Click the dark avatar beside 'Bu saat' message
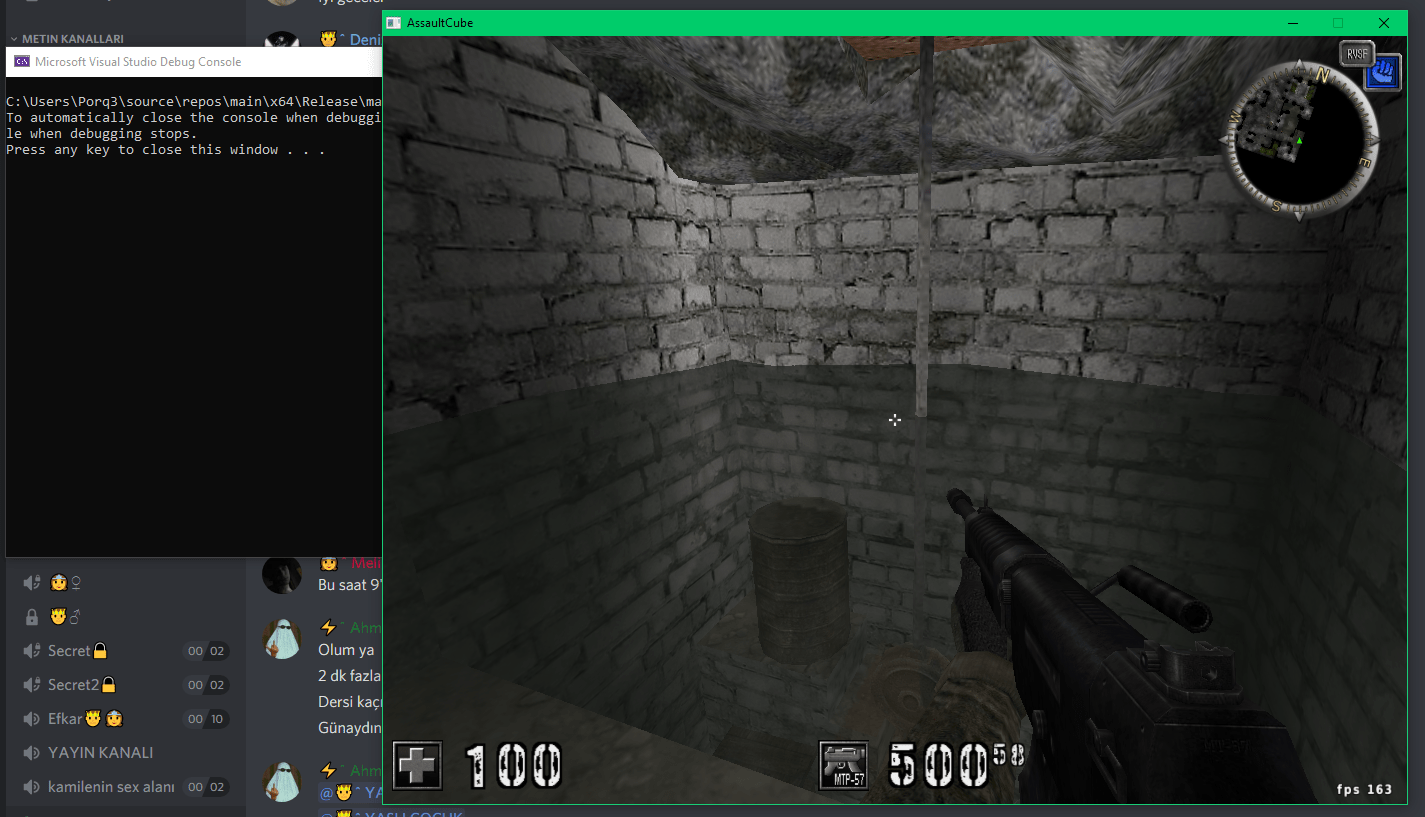1425x817 pixels. click(282, 574)
